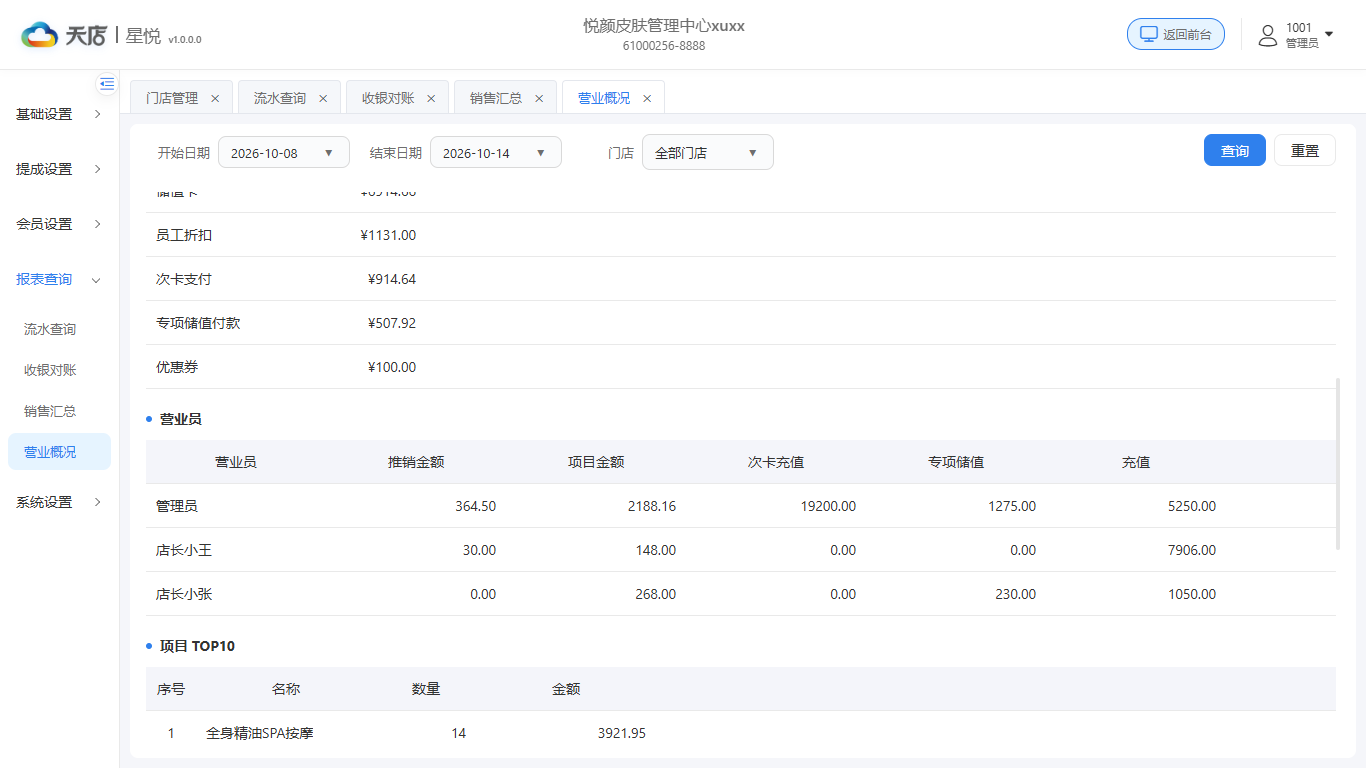The height and width of the screenshot is (768, 1366).
Task: Click the 推销金额 column header
Action: point(416,462)
